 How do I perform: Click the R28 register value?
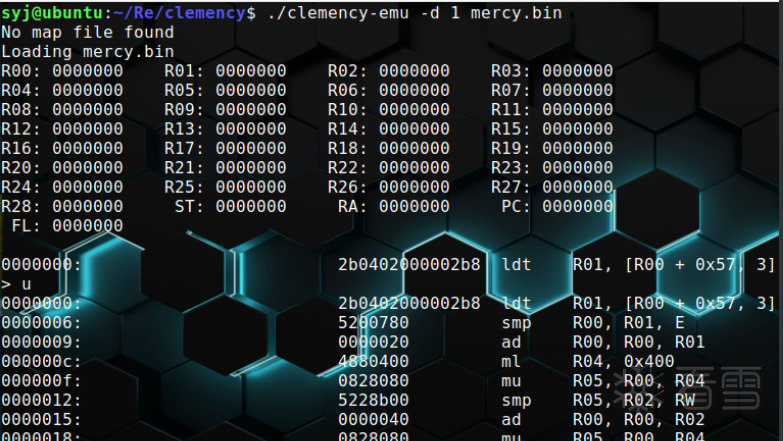[87, 207]
